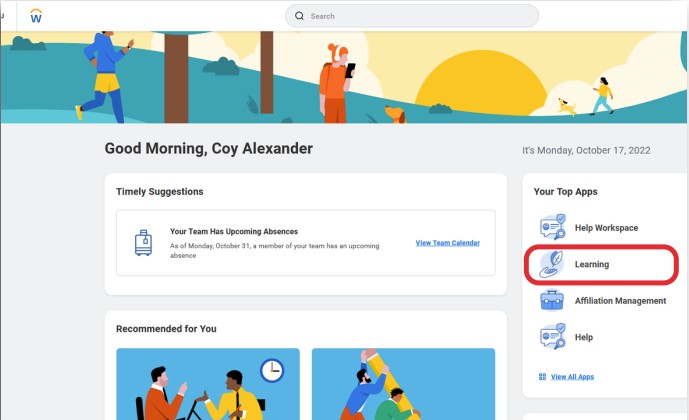Select the Help text label in Top Apps
Viewport: 689px width, 420px height.
[584, 338]
